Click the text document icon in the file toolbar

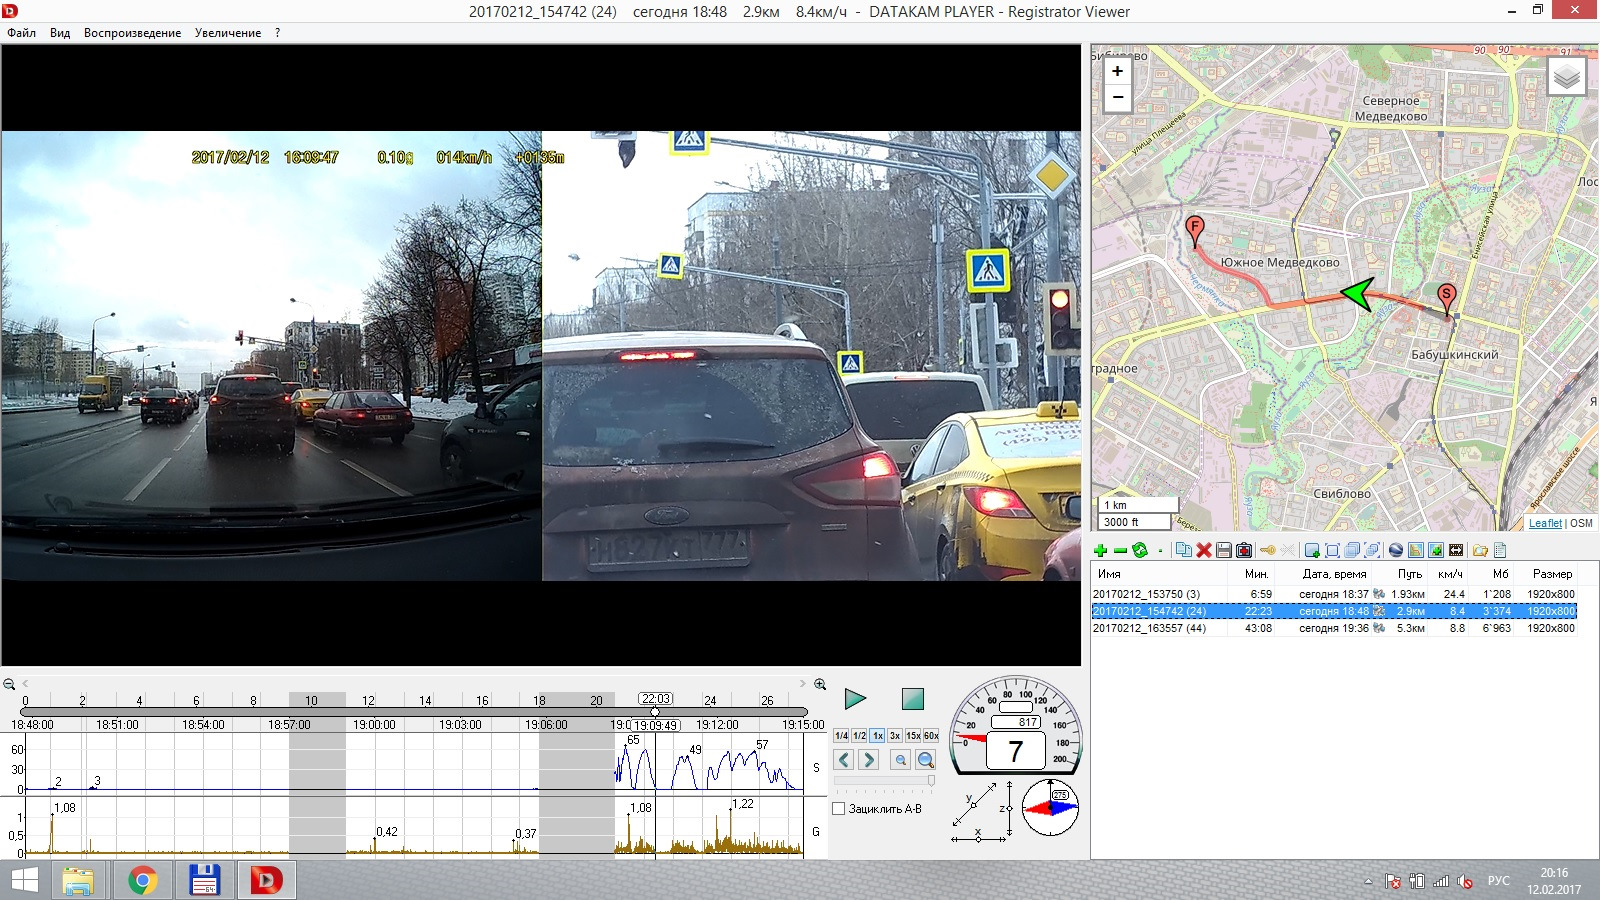(1500, 551)
